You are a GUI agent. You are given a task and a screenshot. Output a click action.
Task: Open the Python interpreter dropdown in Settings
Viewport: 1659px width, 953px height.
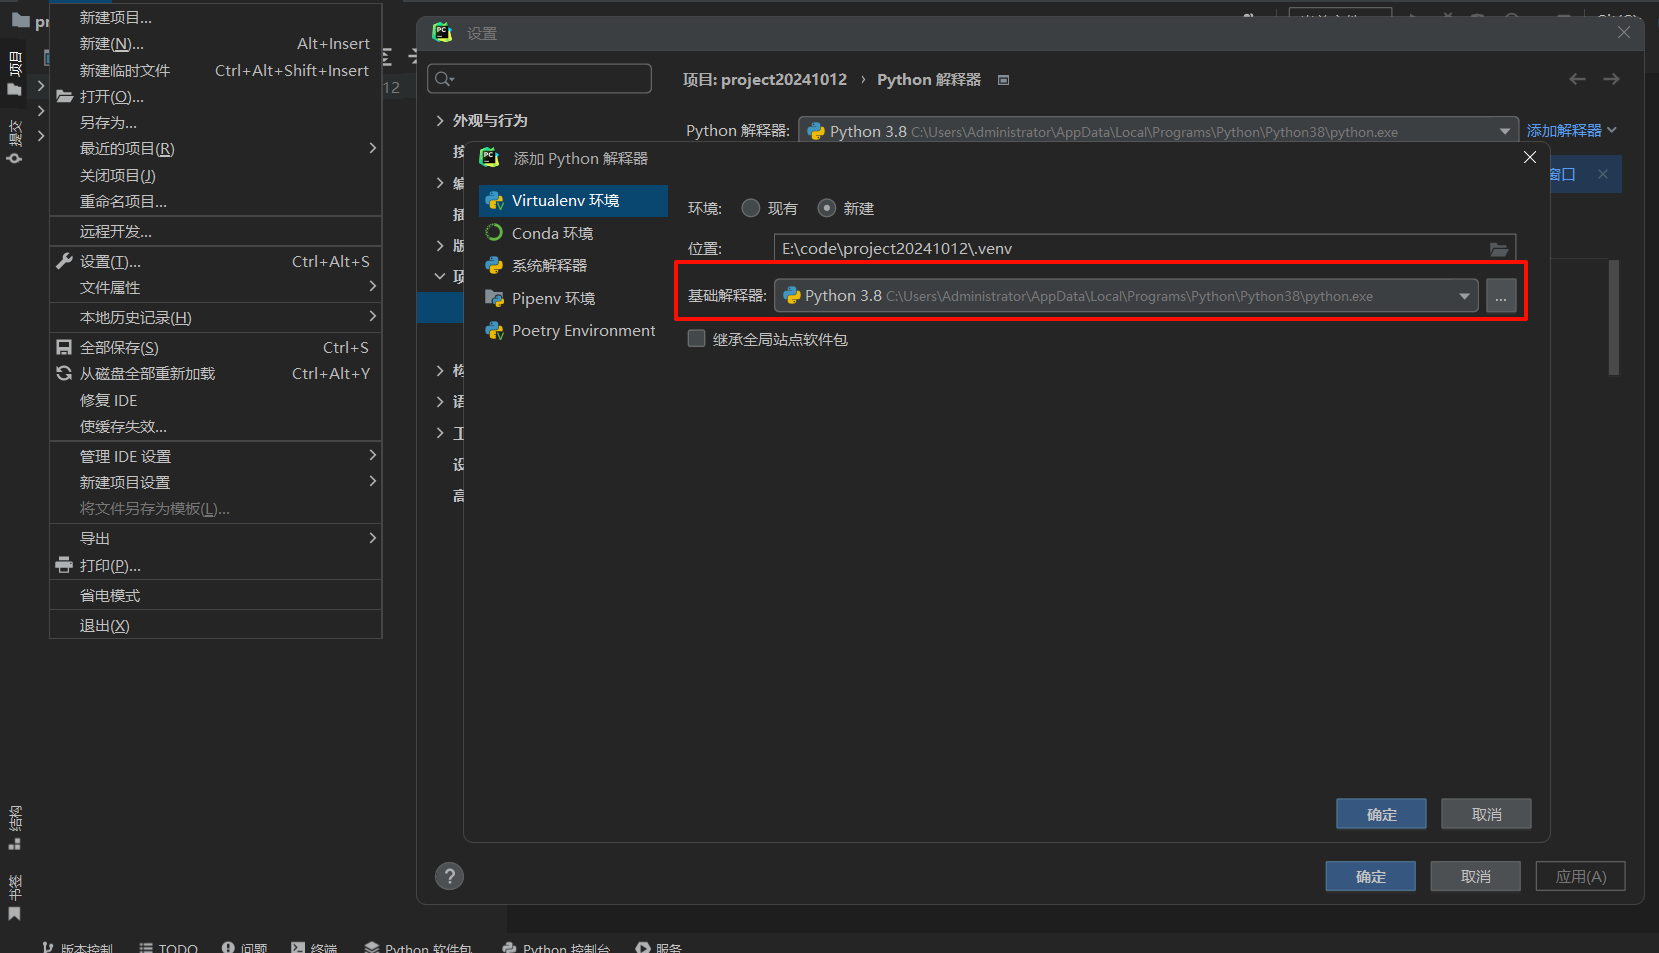coord(1158,131)
